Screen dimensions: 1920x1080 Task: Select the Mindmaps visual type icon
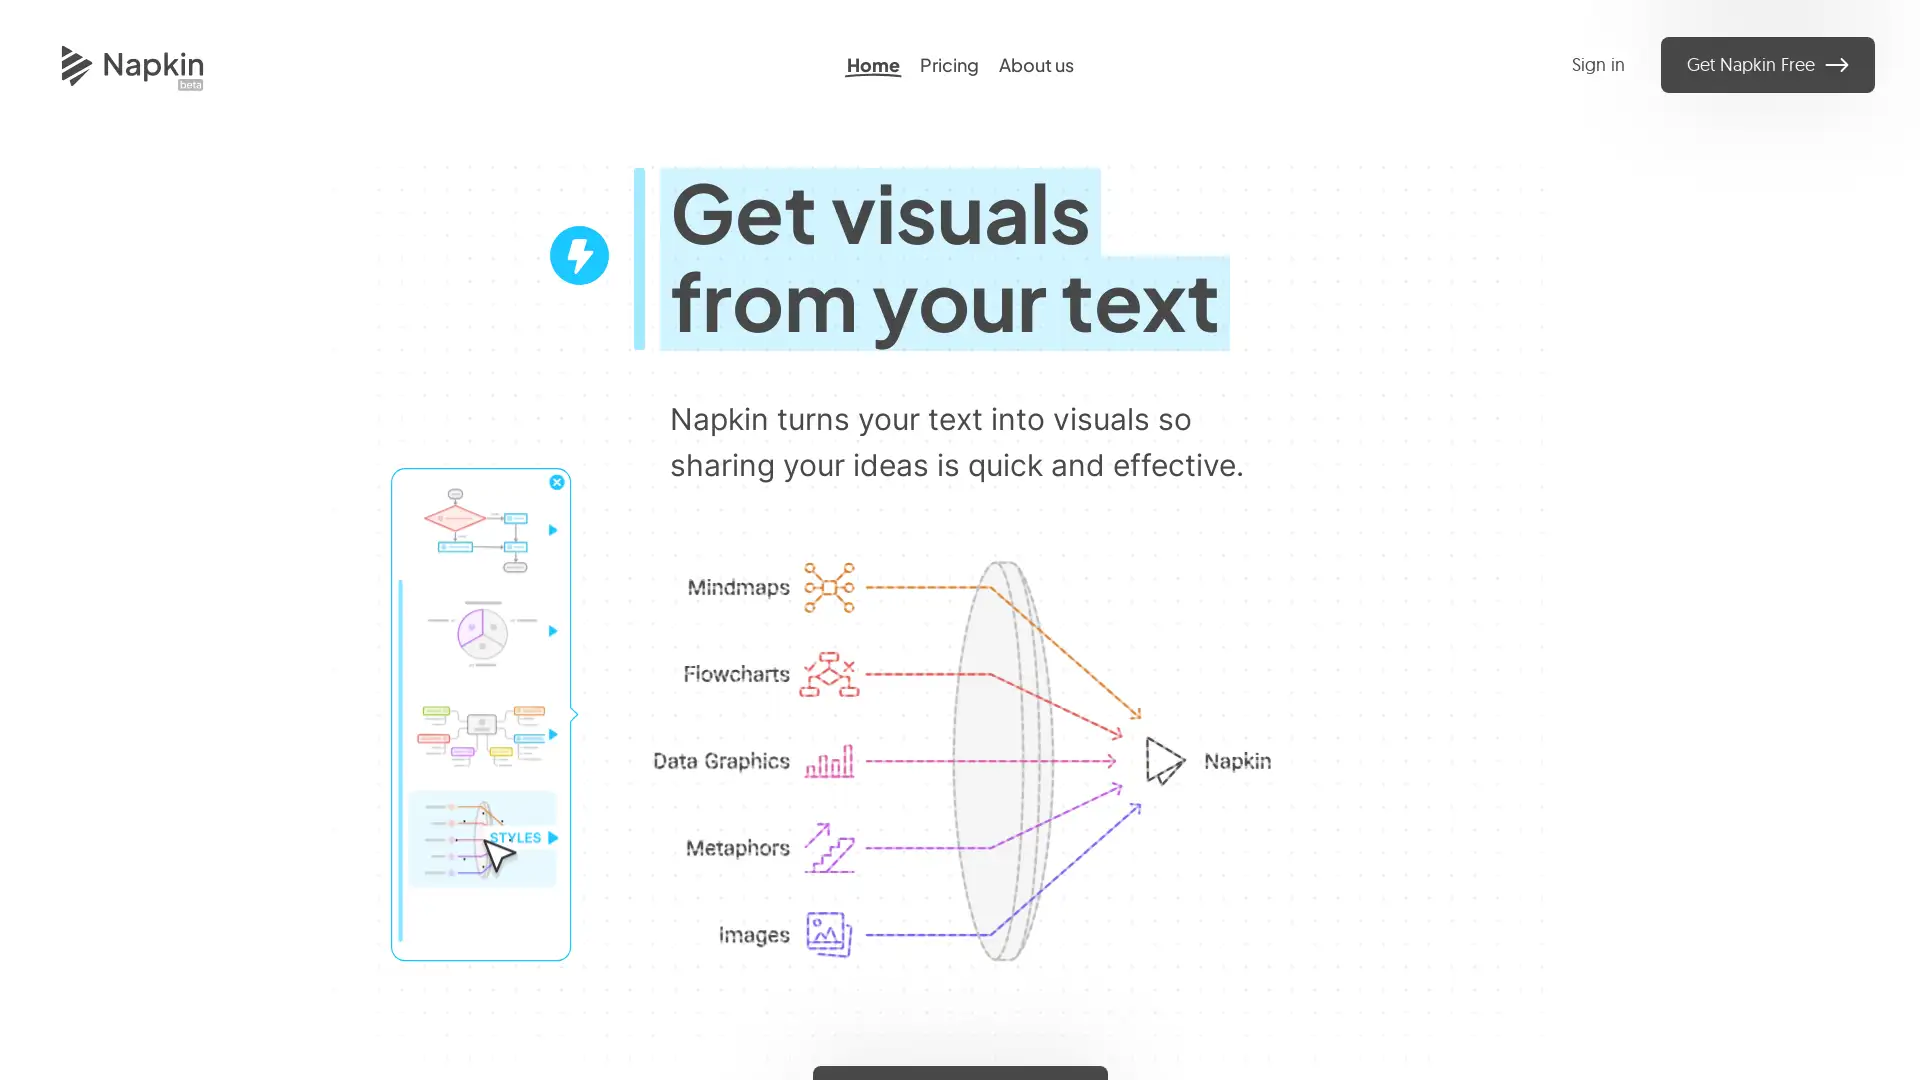pyautogui.click(x=828, y=587)
